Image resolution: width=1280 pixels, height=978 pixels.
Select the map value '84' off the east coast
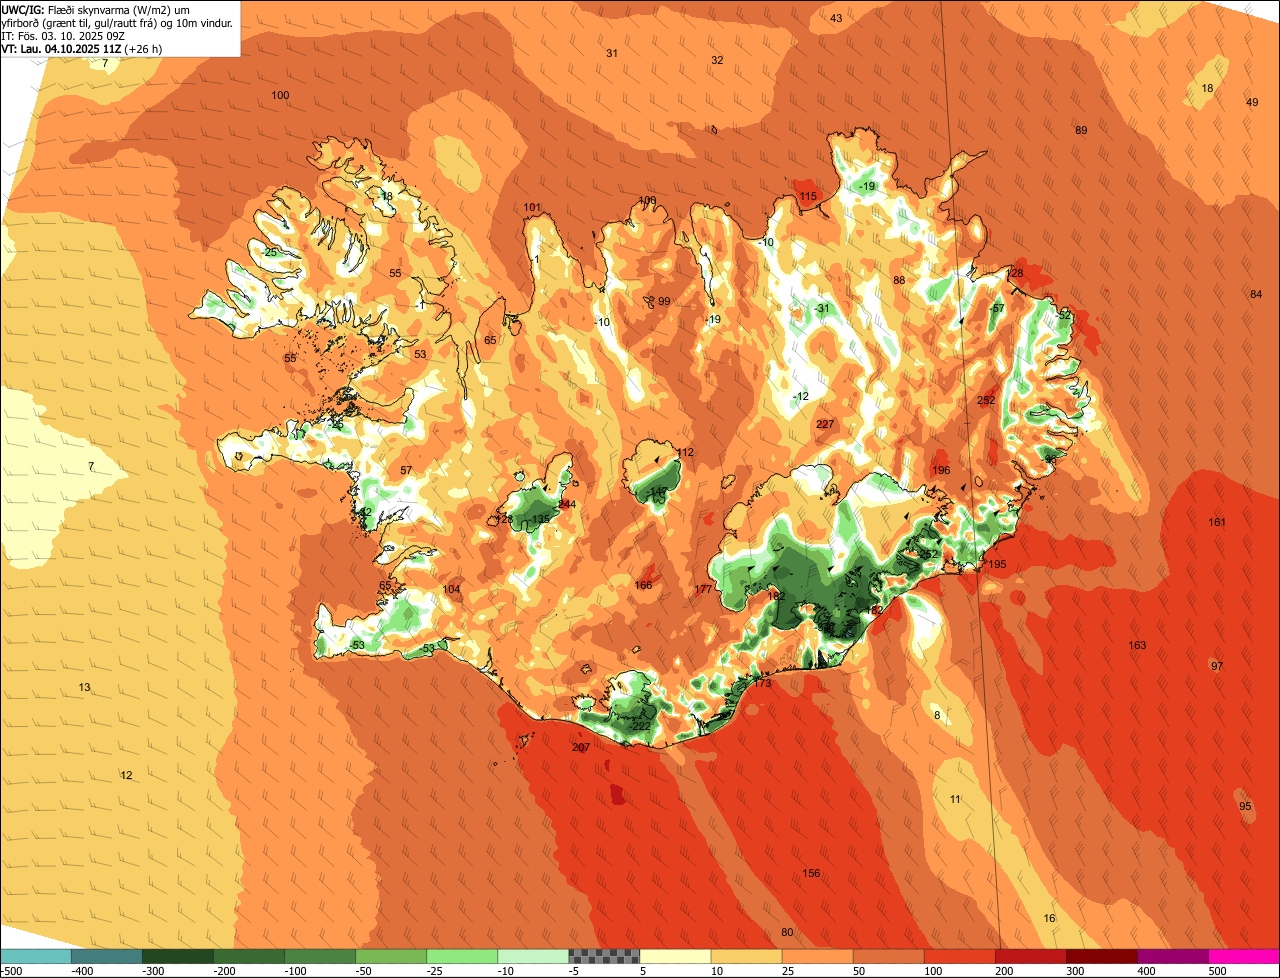click(x=1256, y=294)
